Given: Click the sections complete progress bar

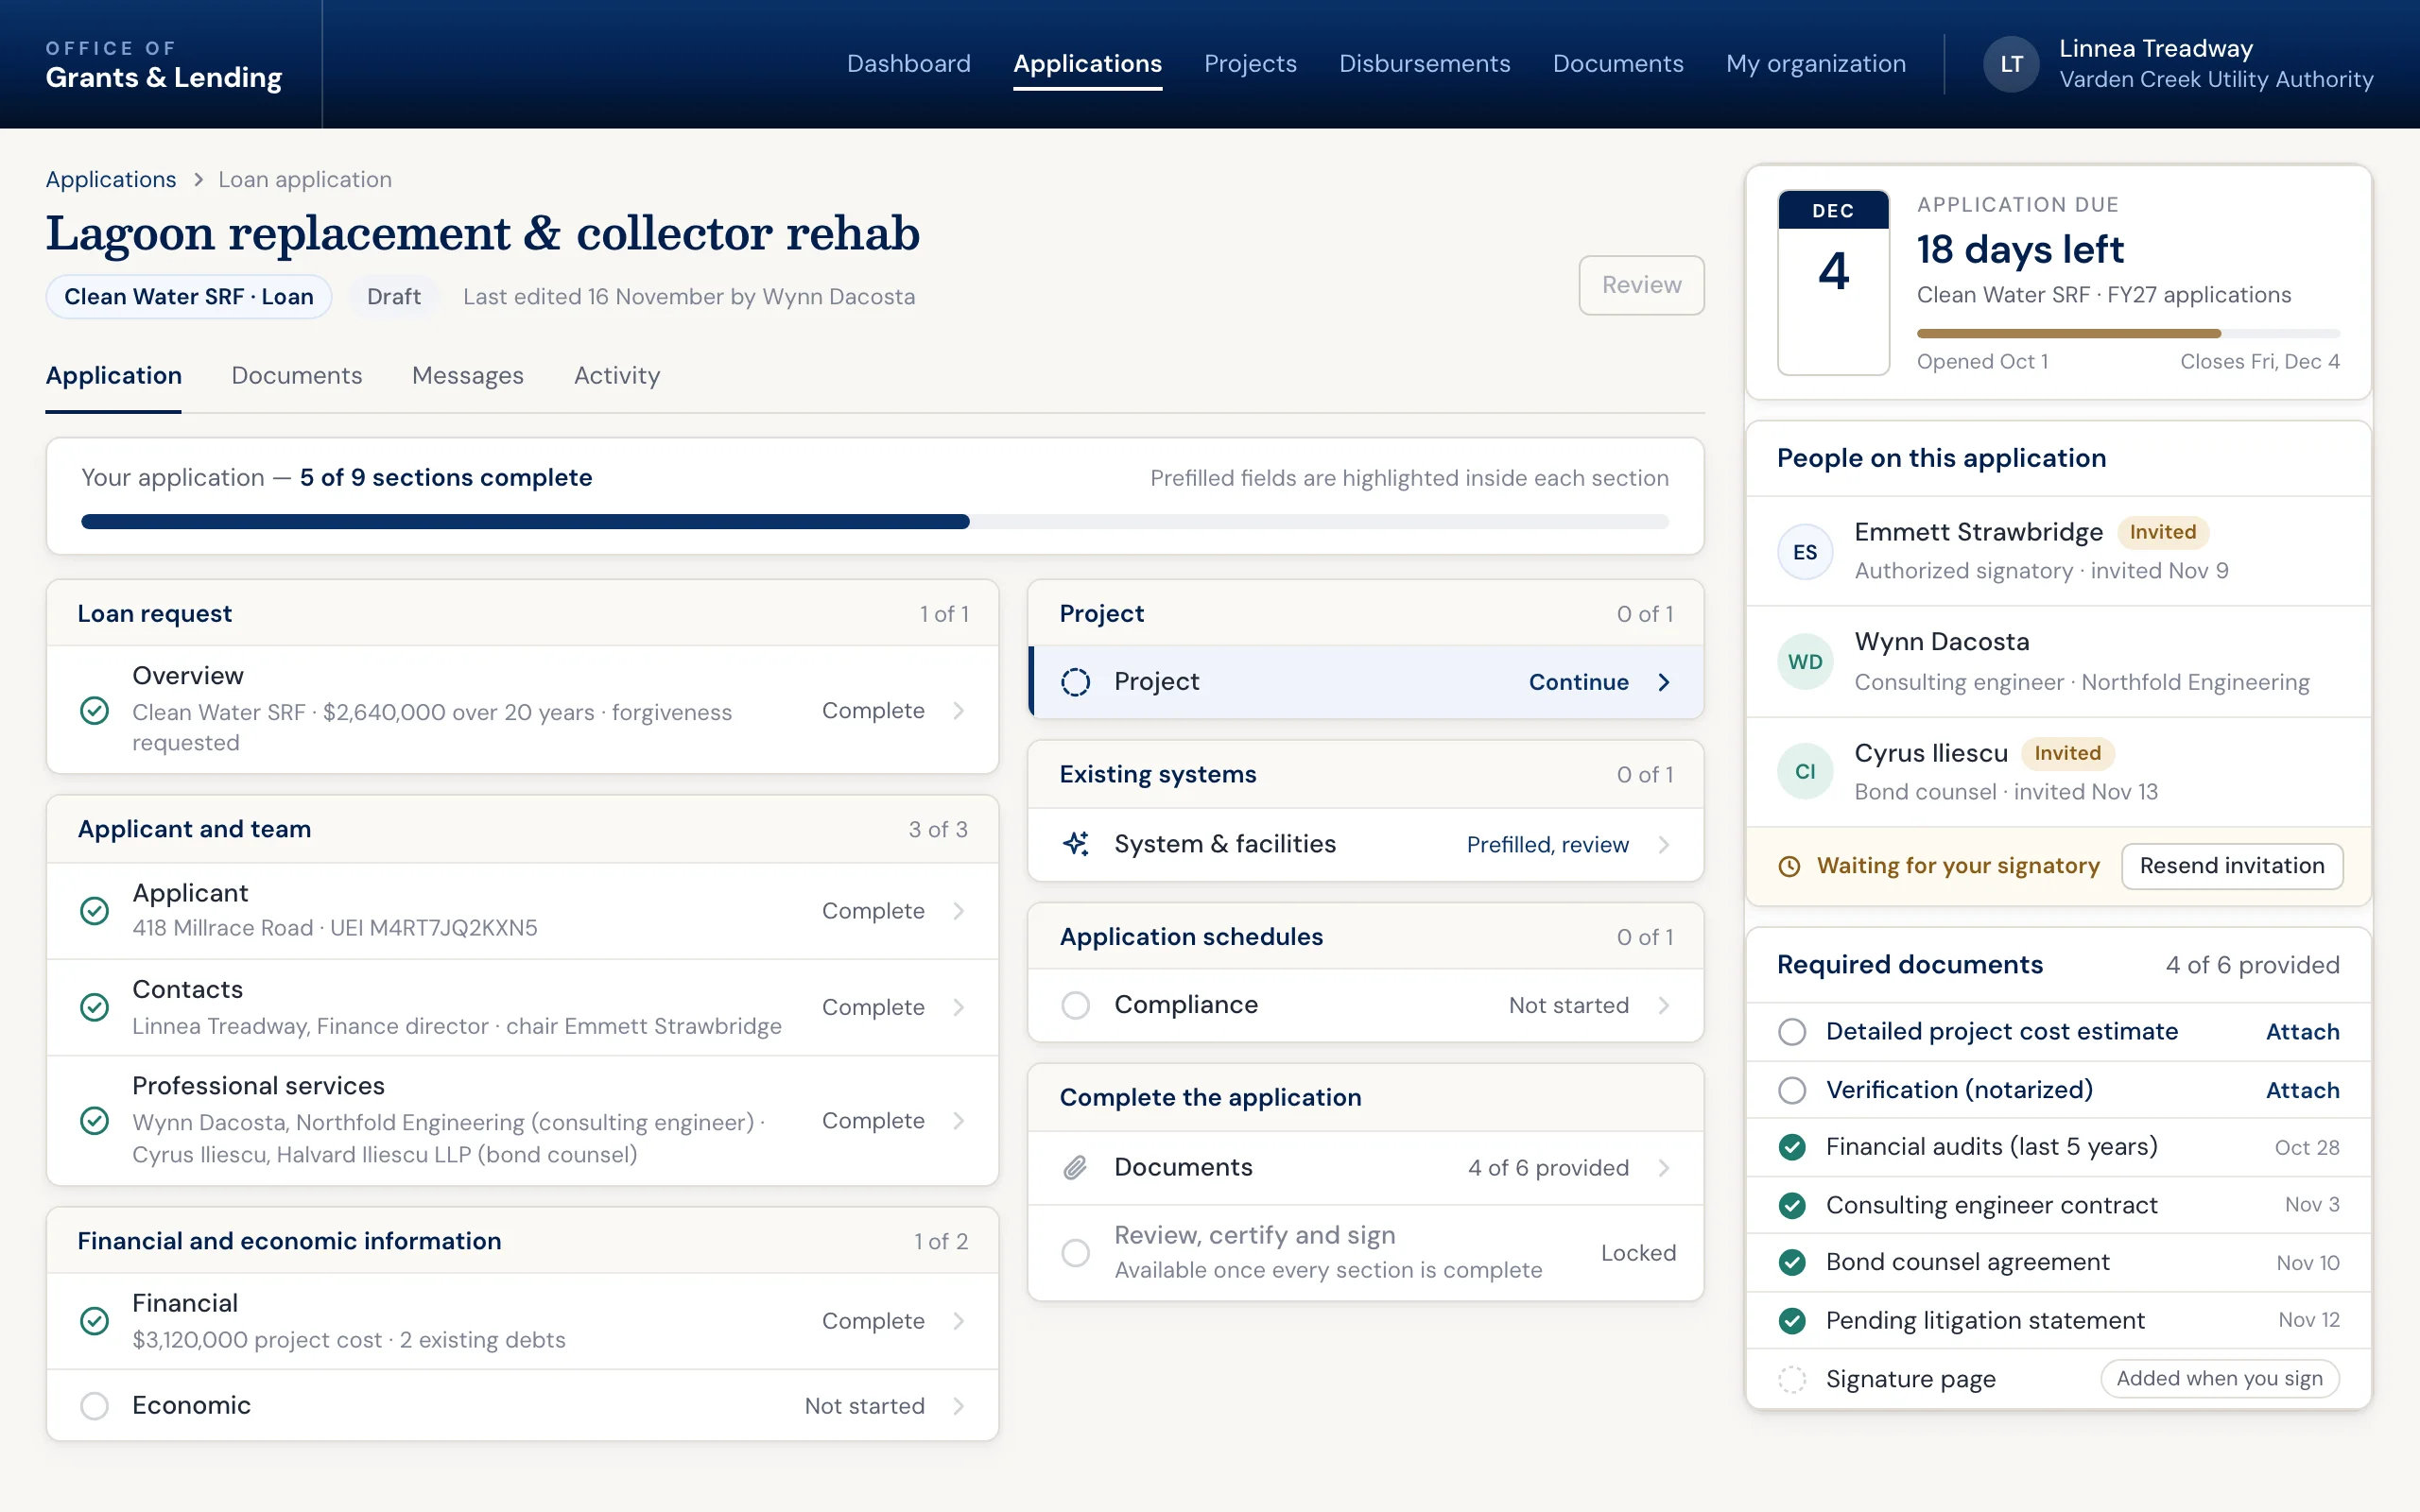Looking at the screenshot, I should tap(874, 522).
